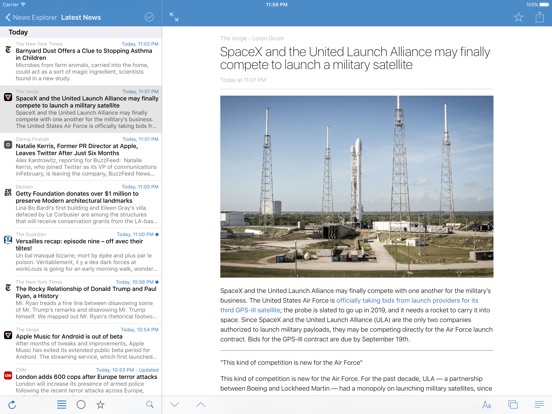Click the Today at 11:01 PM article date

click(243, 80)
